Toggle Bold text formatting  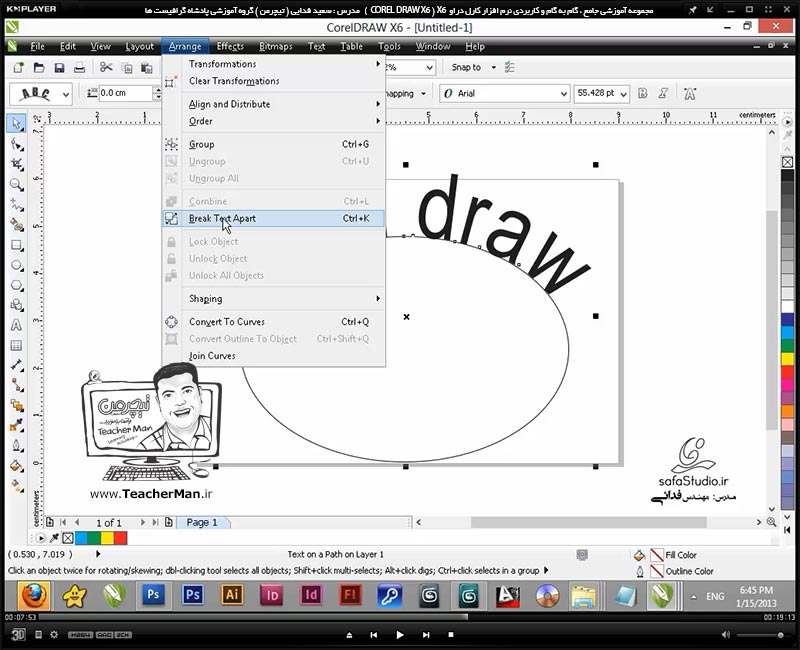643,93
